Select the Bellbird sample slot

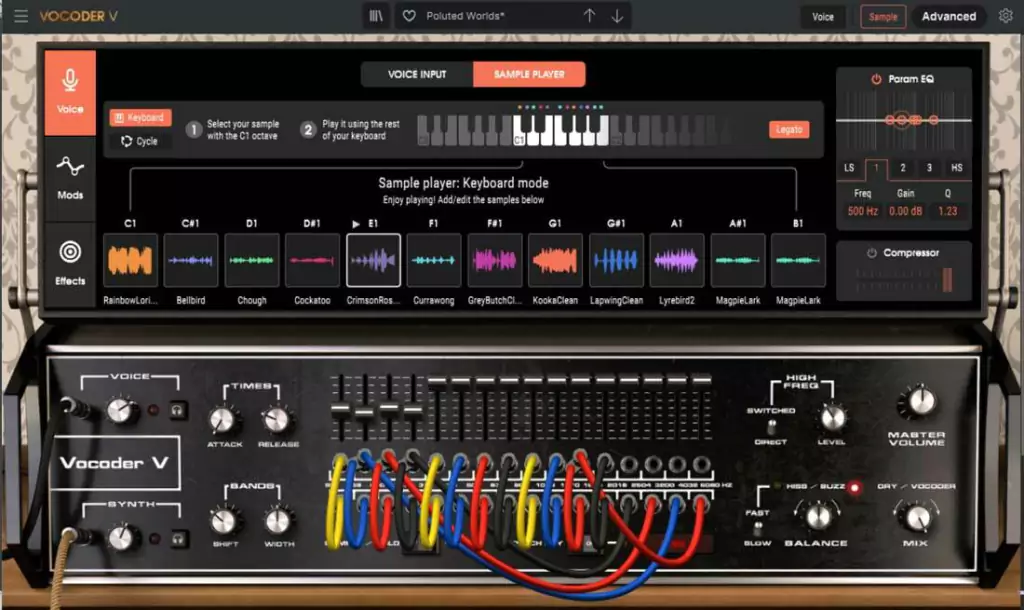[191, 260]
